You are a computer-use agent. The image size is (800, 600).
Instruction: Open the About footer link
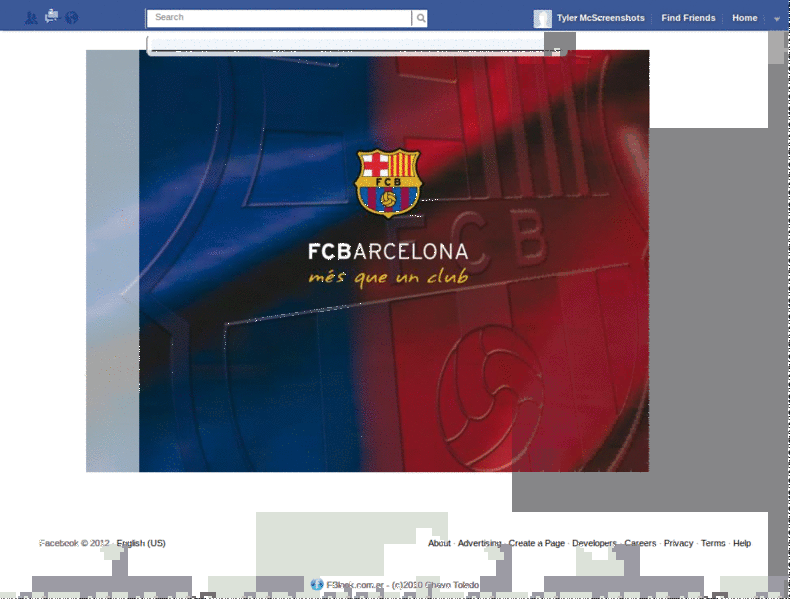[439, 543]
